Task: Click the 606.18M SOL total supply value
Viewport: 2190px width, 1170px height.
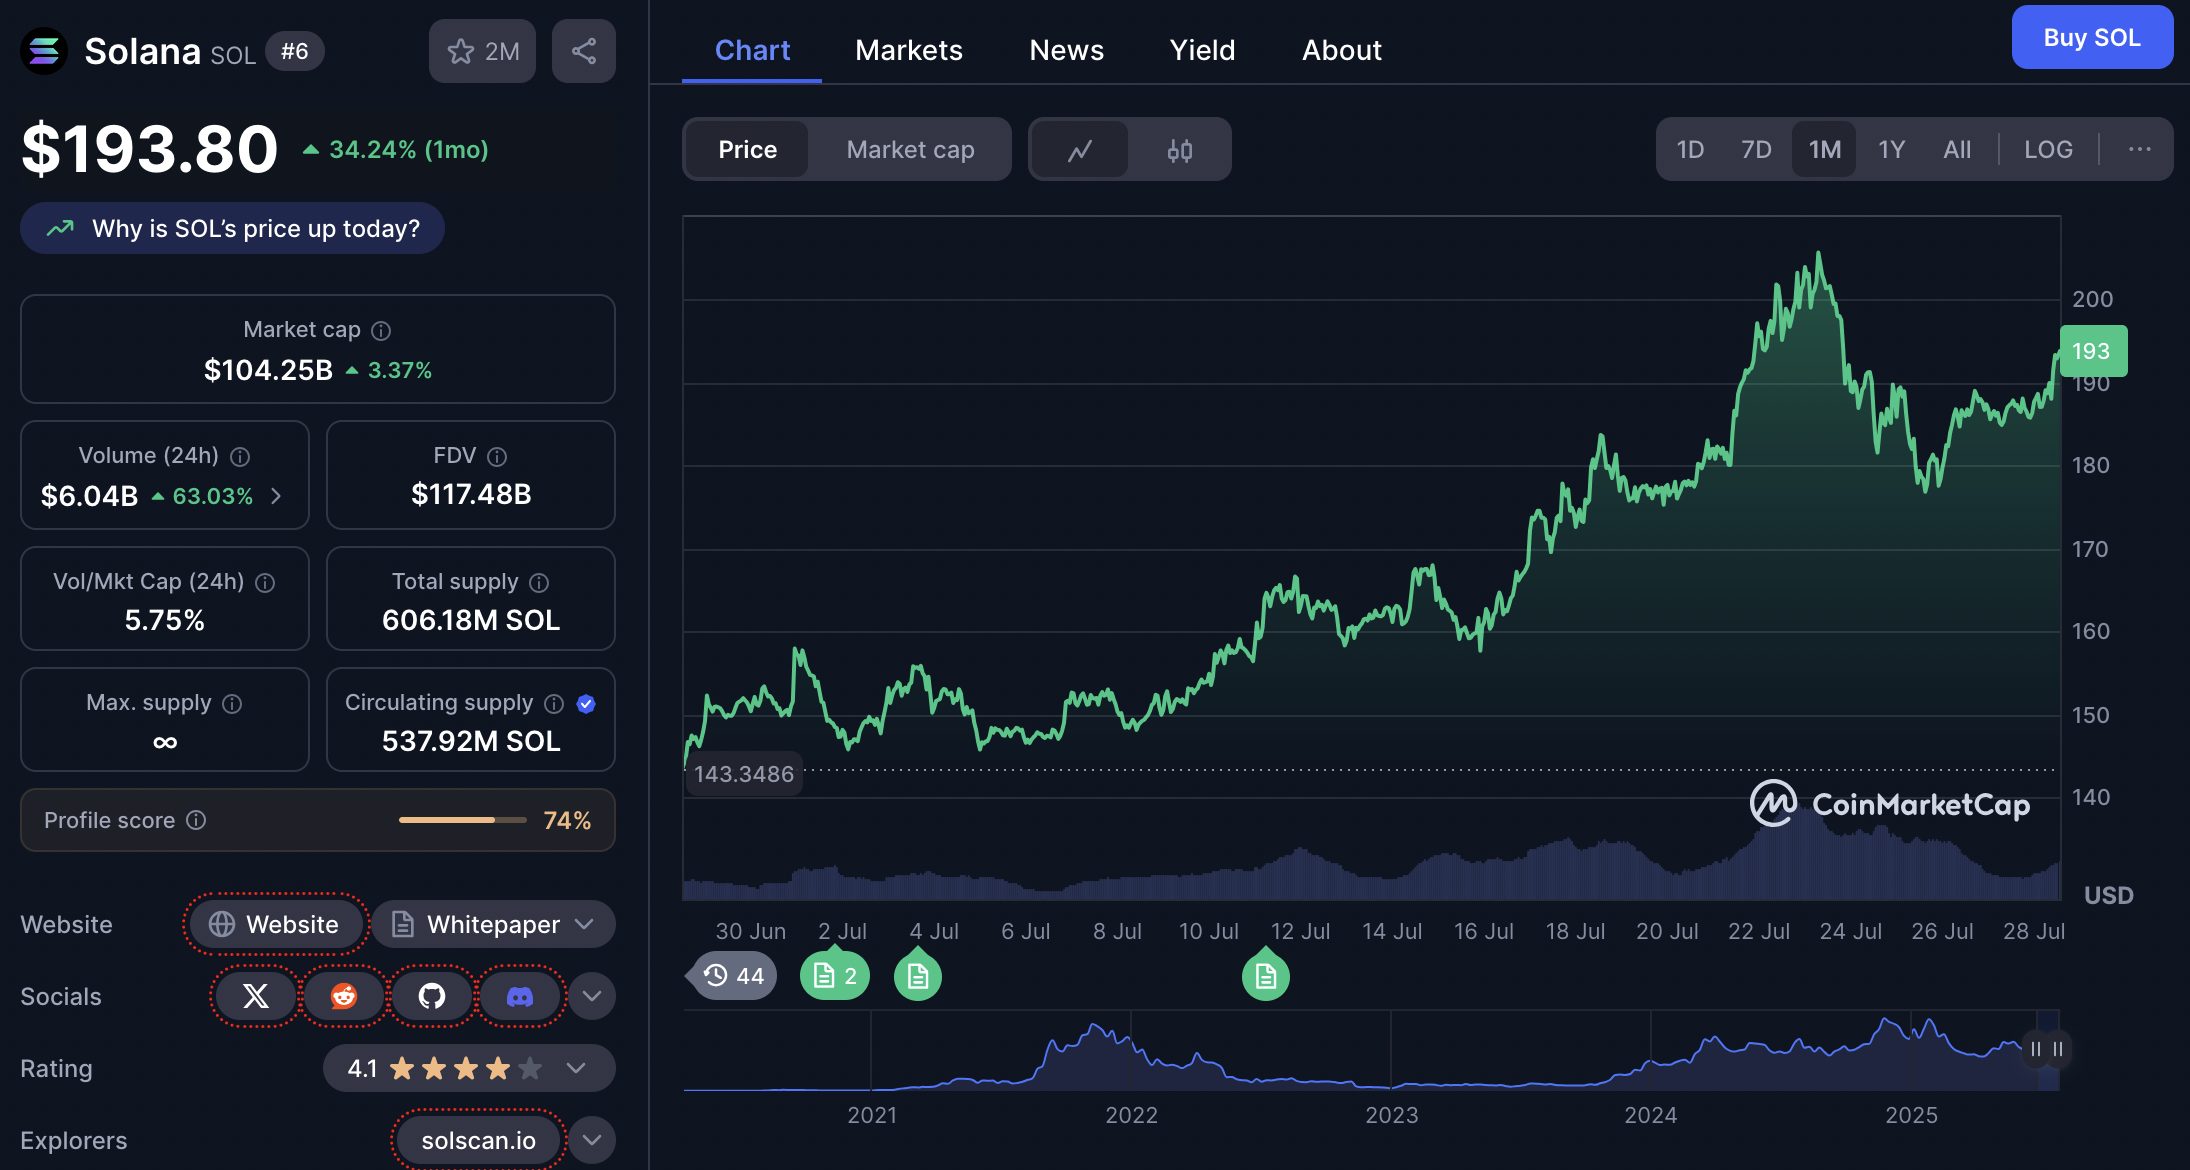Action: [x=471, y=620]
